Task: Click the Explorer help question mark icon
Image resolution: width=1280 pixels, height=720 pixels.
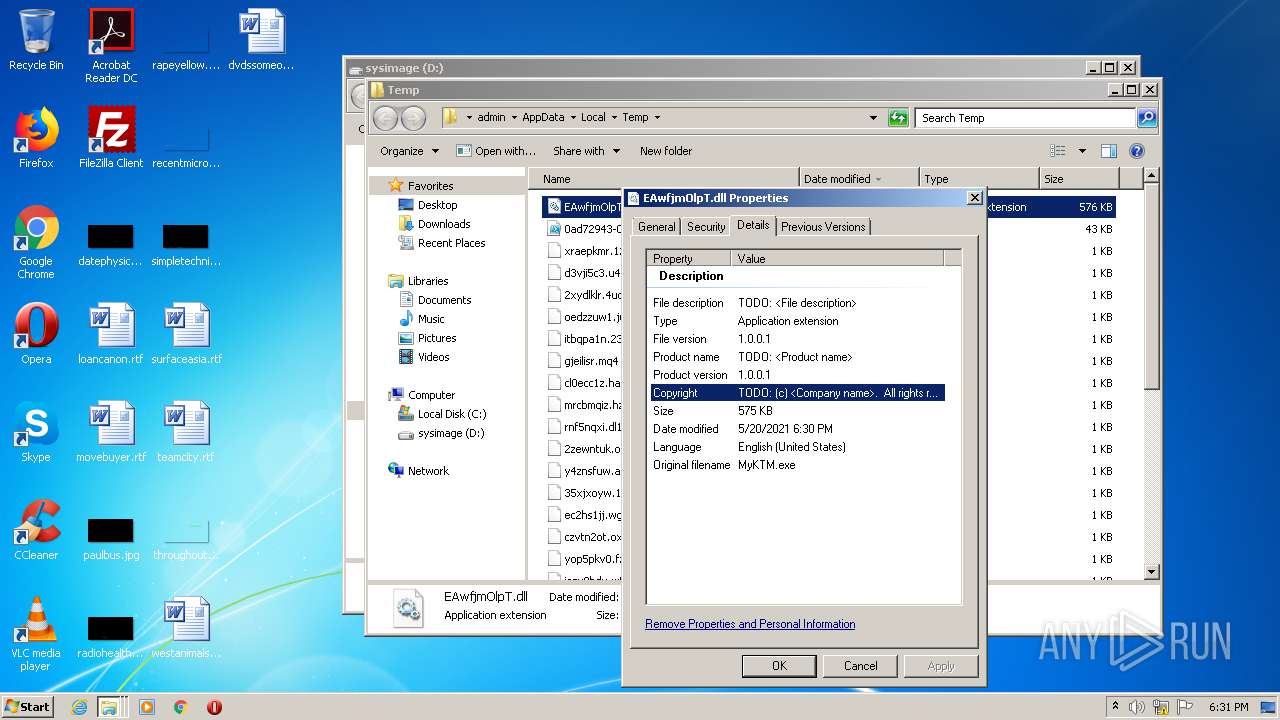Action: coord(1136,151)
